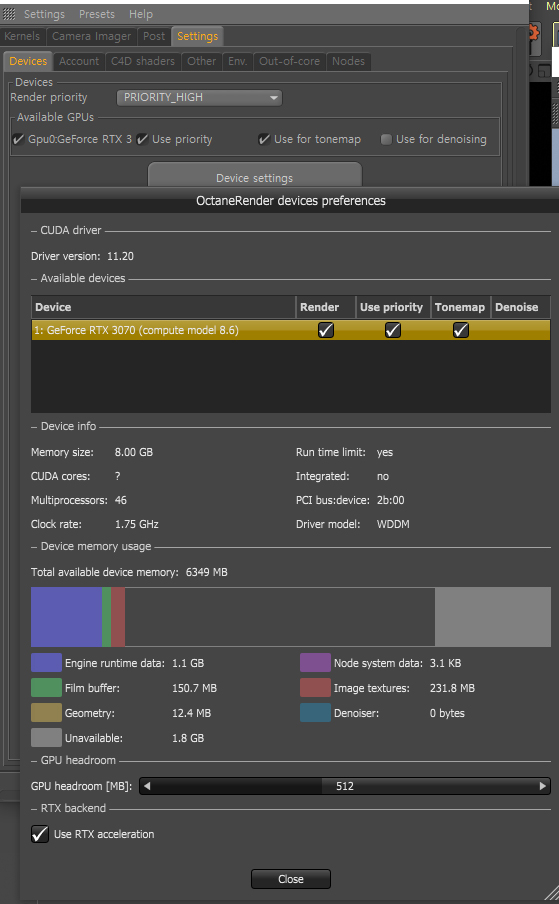Image resolution: width=559 pixels, height=904 pixels.
Task: Select the orange Settings tab
Action: (198, 36)
